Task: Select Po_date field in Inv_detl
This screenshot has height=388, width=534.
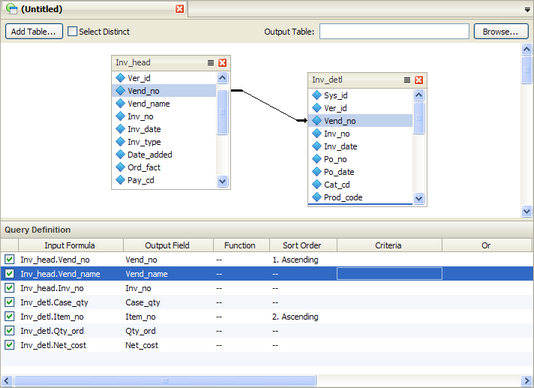Action: 361,172
